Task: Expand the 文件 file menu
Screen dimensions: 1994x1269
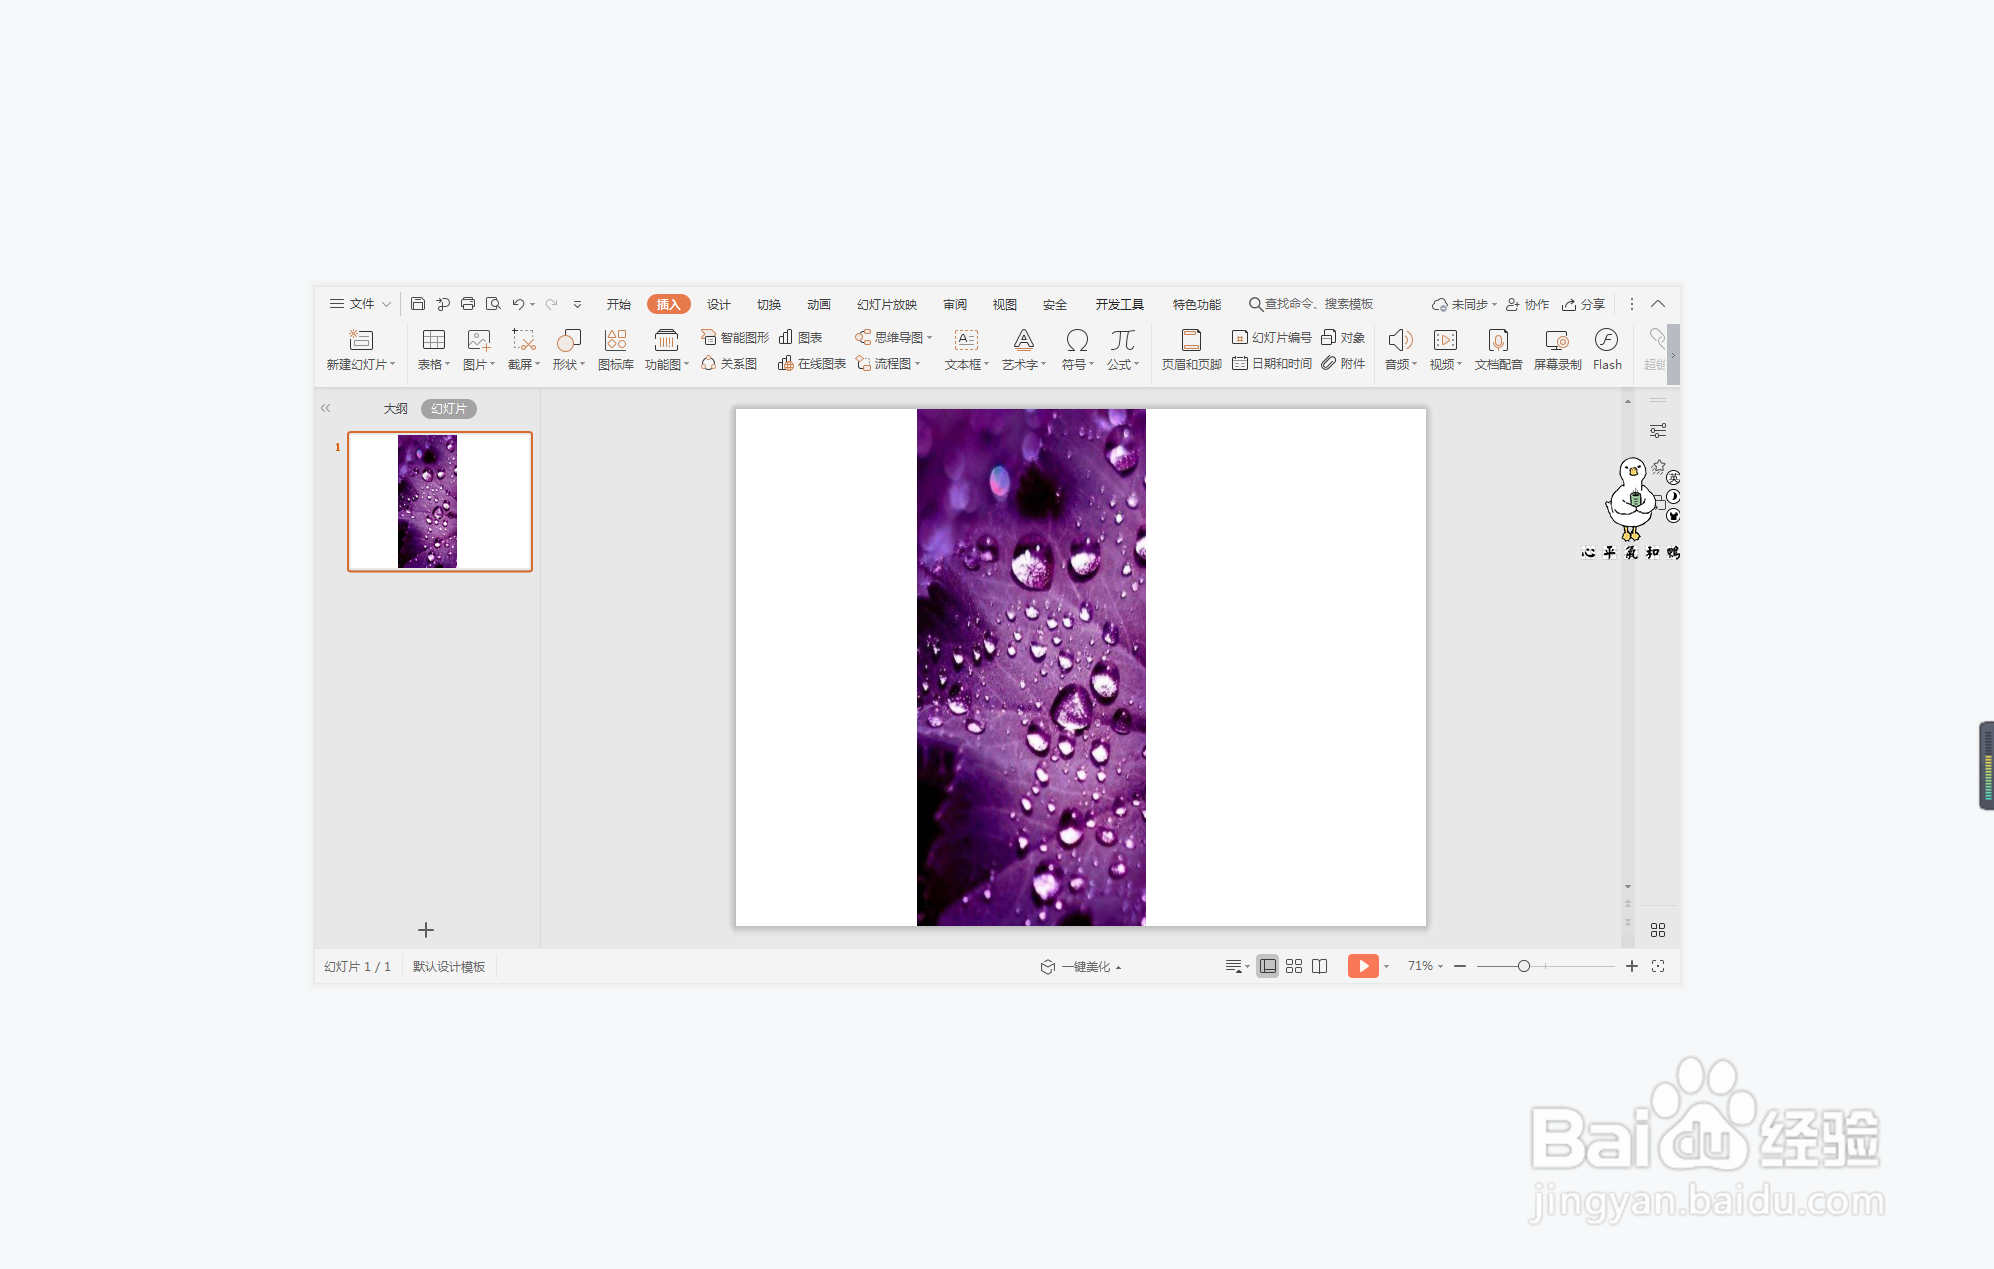Action: (361, 304)
